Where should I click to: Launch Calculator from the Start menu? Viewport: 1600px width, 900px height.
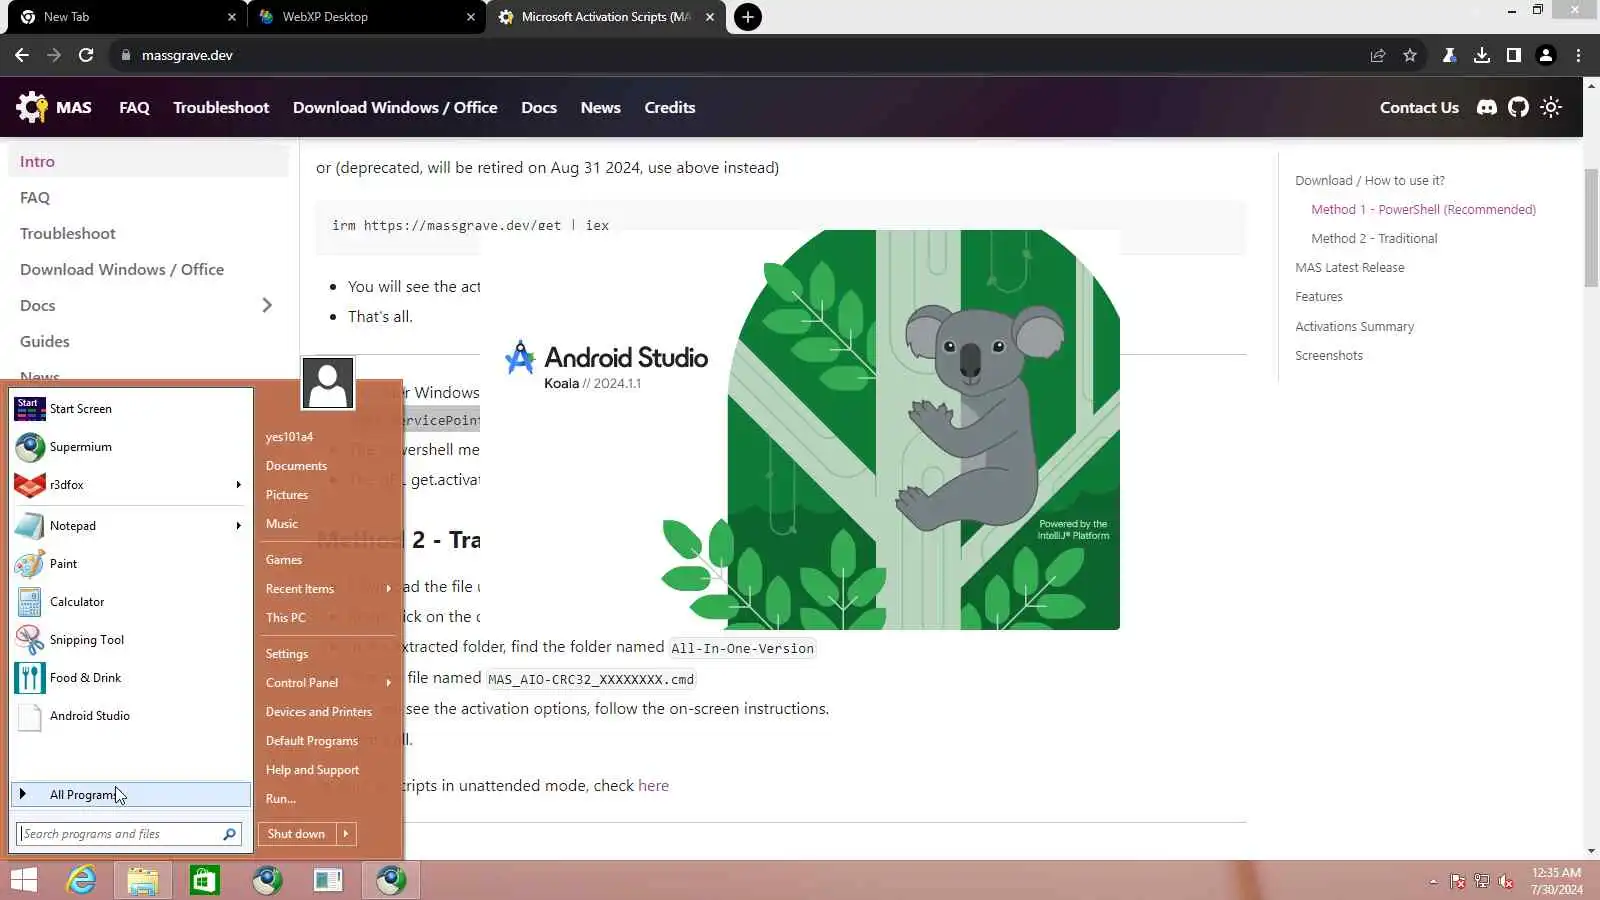[130, 602]
